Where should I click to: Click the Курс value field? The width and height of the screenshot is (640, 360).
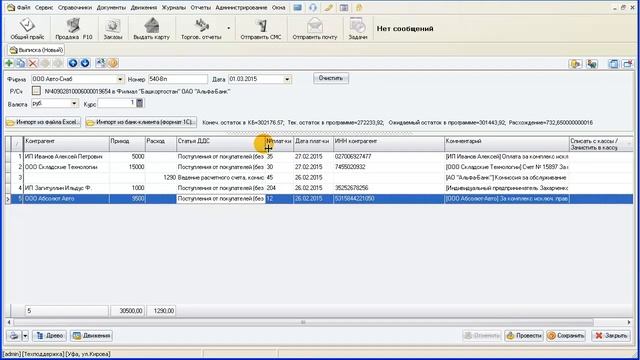(116, 103)
